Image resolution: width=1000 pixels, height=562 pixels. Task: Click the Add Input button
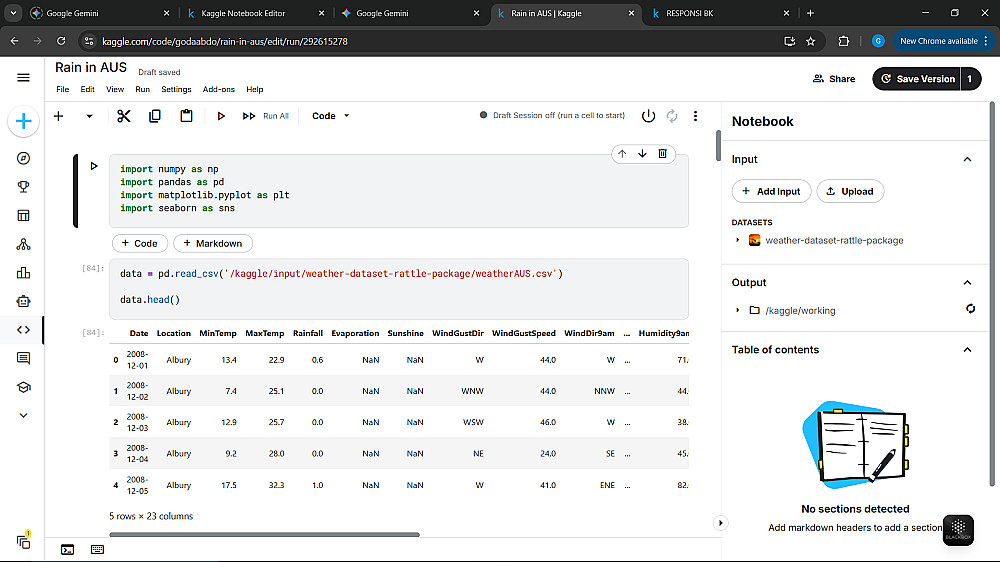click(770, 191)
